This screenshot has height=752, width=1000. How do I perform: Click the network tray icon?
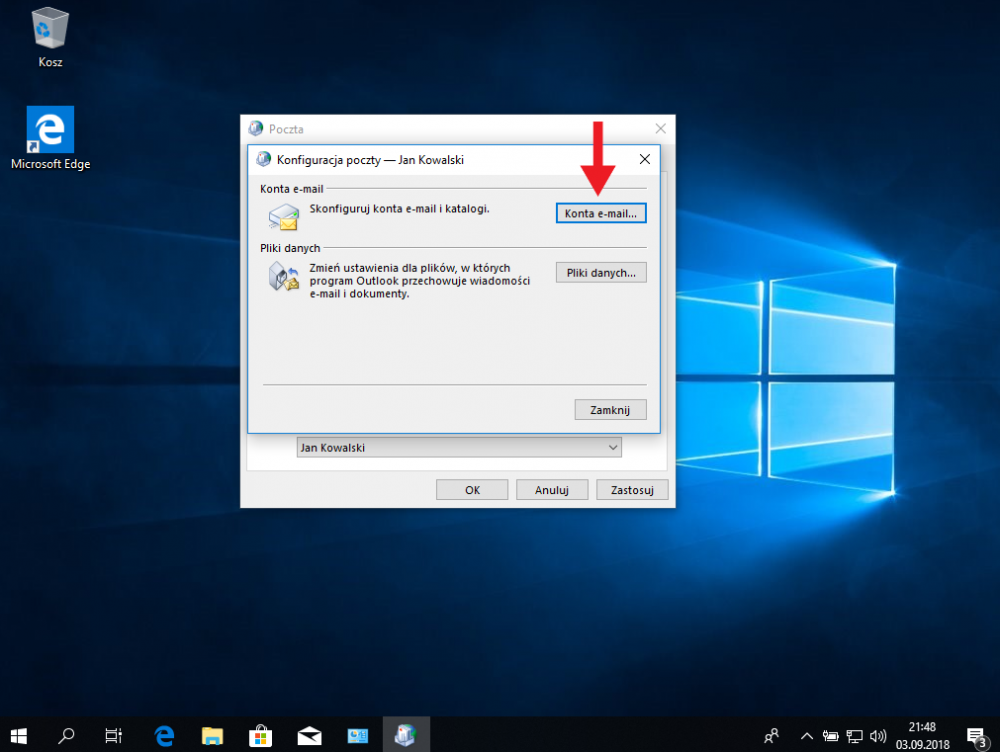click(x=854, y=736)
